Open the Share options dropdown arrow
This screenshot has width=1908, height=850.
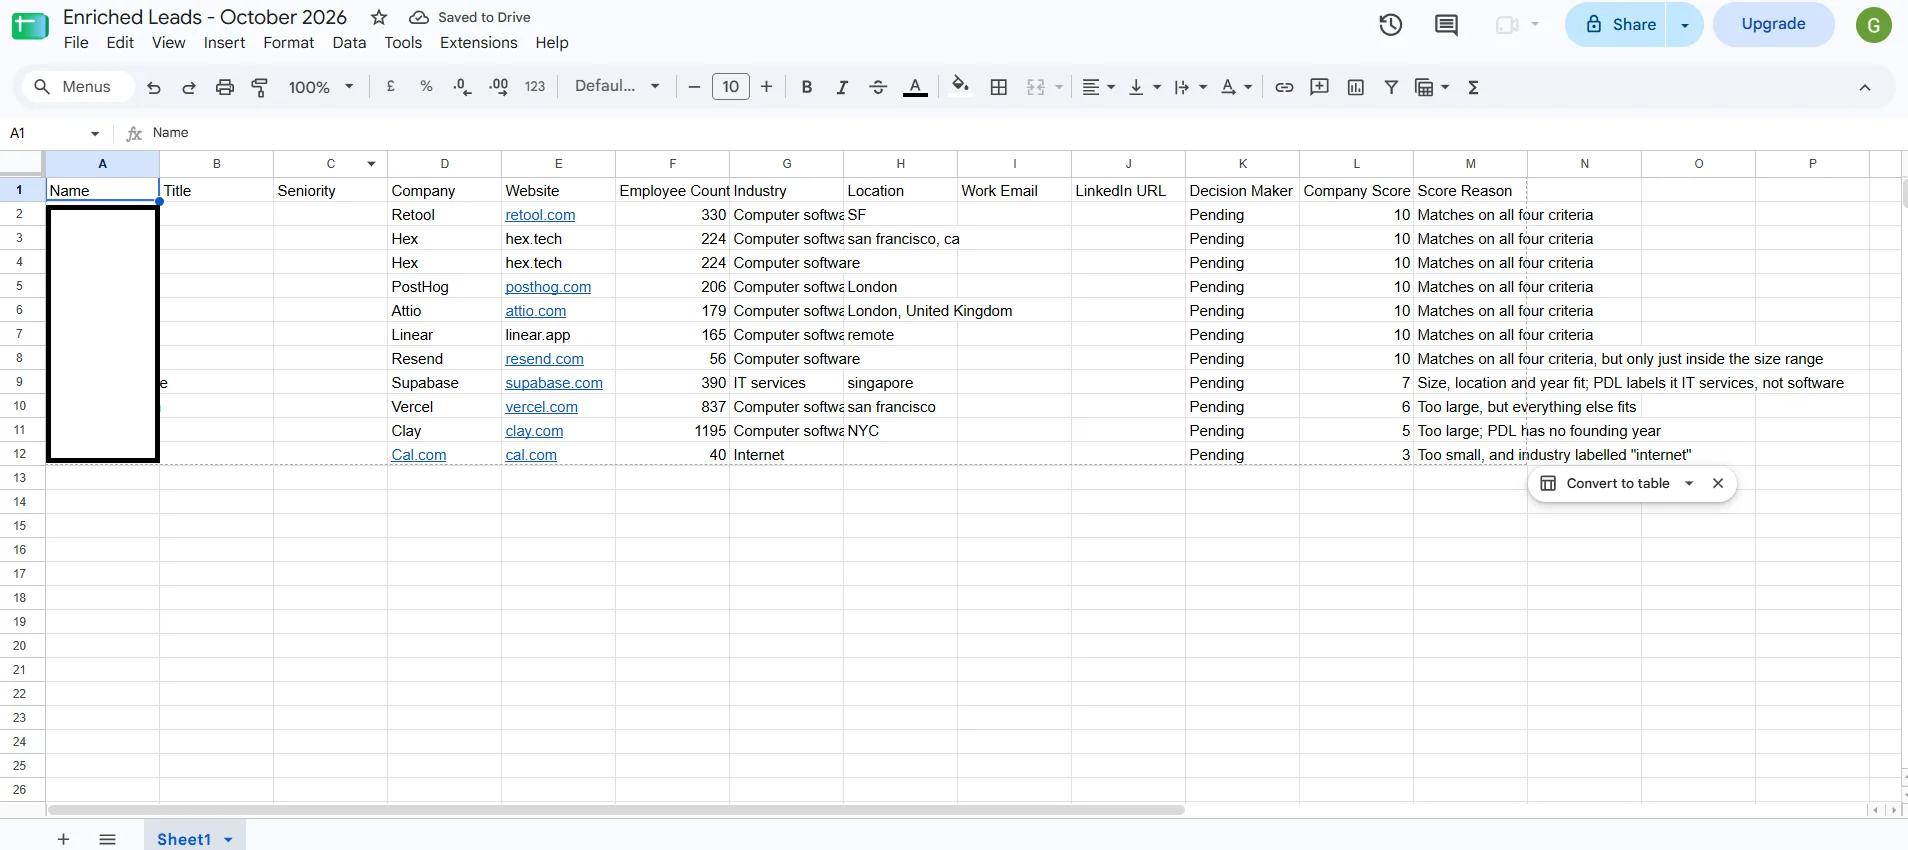point(1685,25)
